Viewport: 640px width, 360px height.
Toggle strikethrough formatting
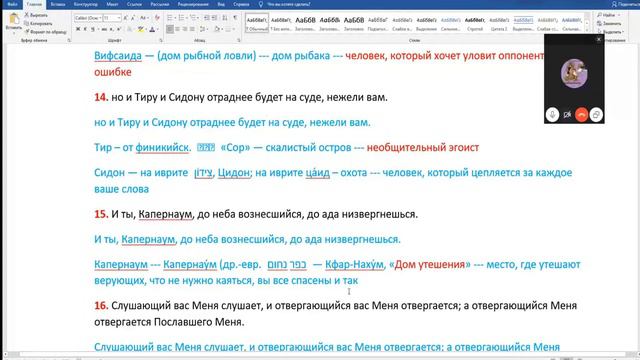pos(104,29)
